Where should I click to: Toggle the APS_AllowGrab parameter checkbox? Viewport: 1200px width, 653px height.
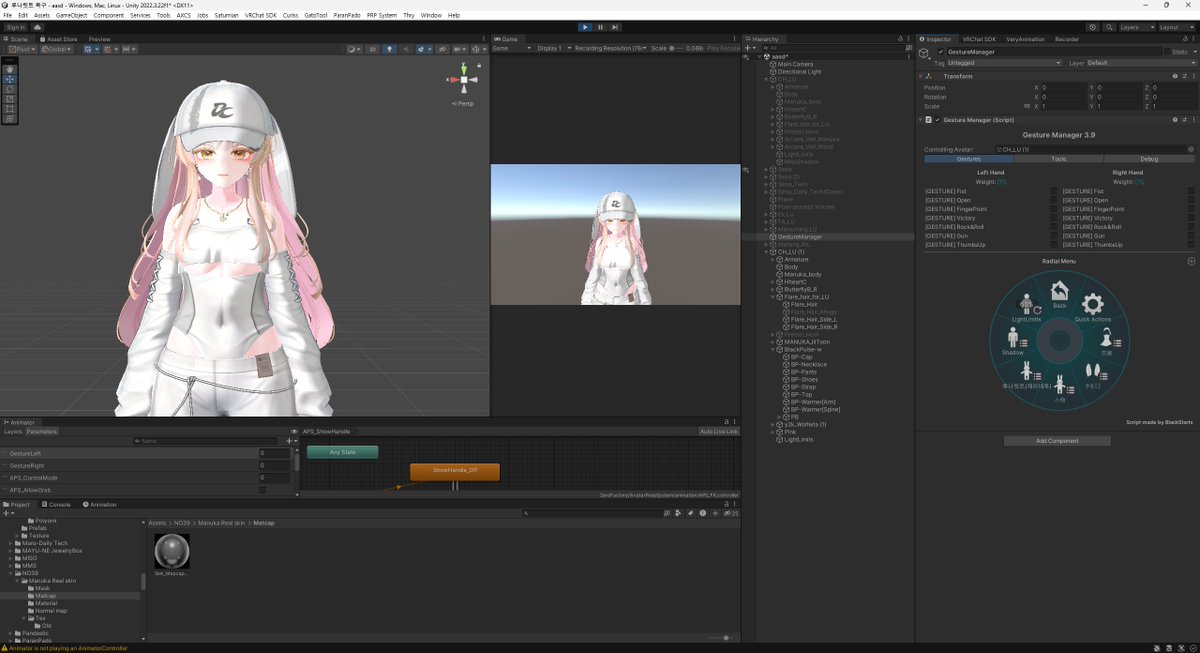pos(262,490)
